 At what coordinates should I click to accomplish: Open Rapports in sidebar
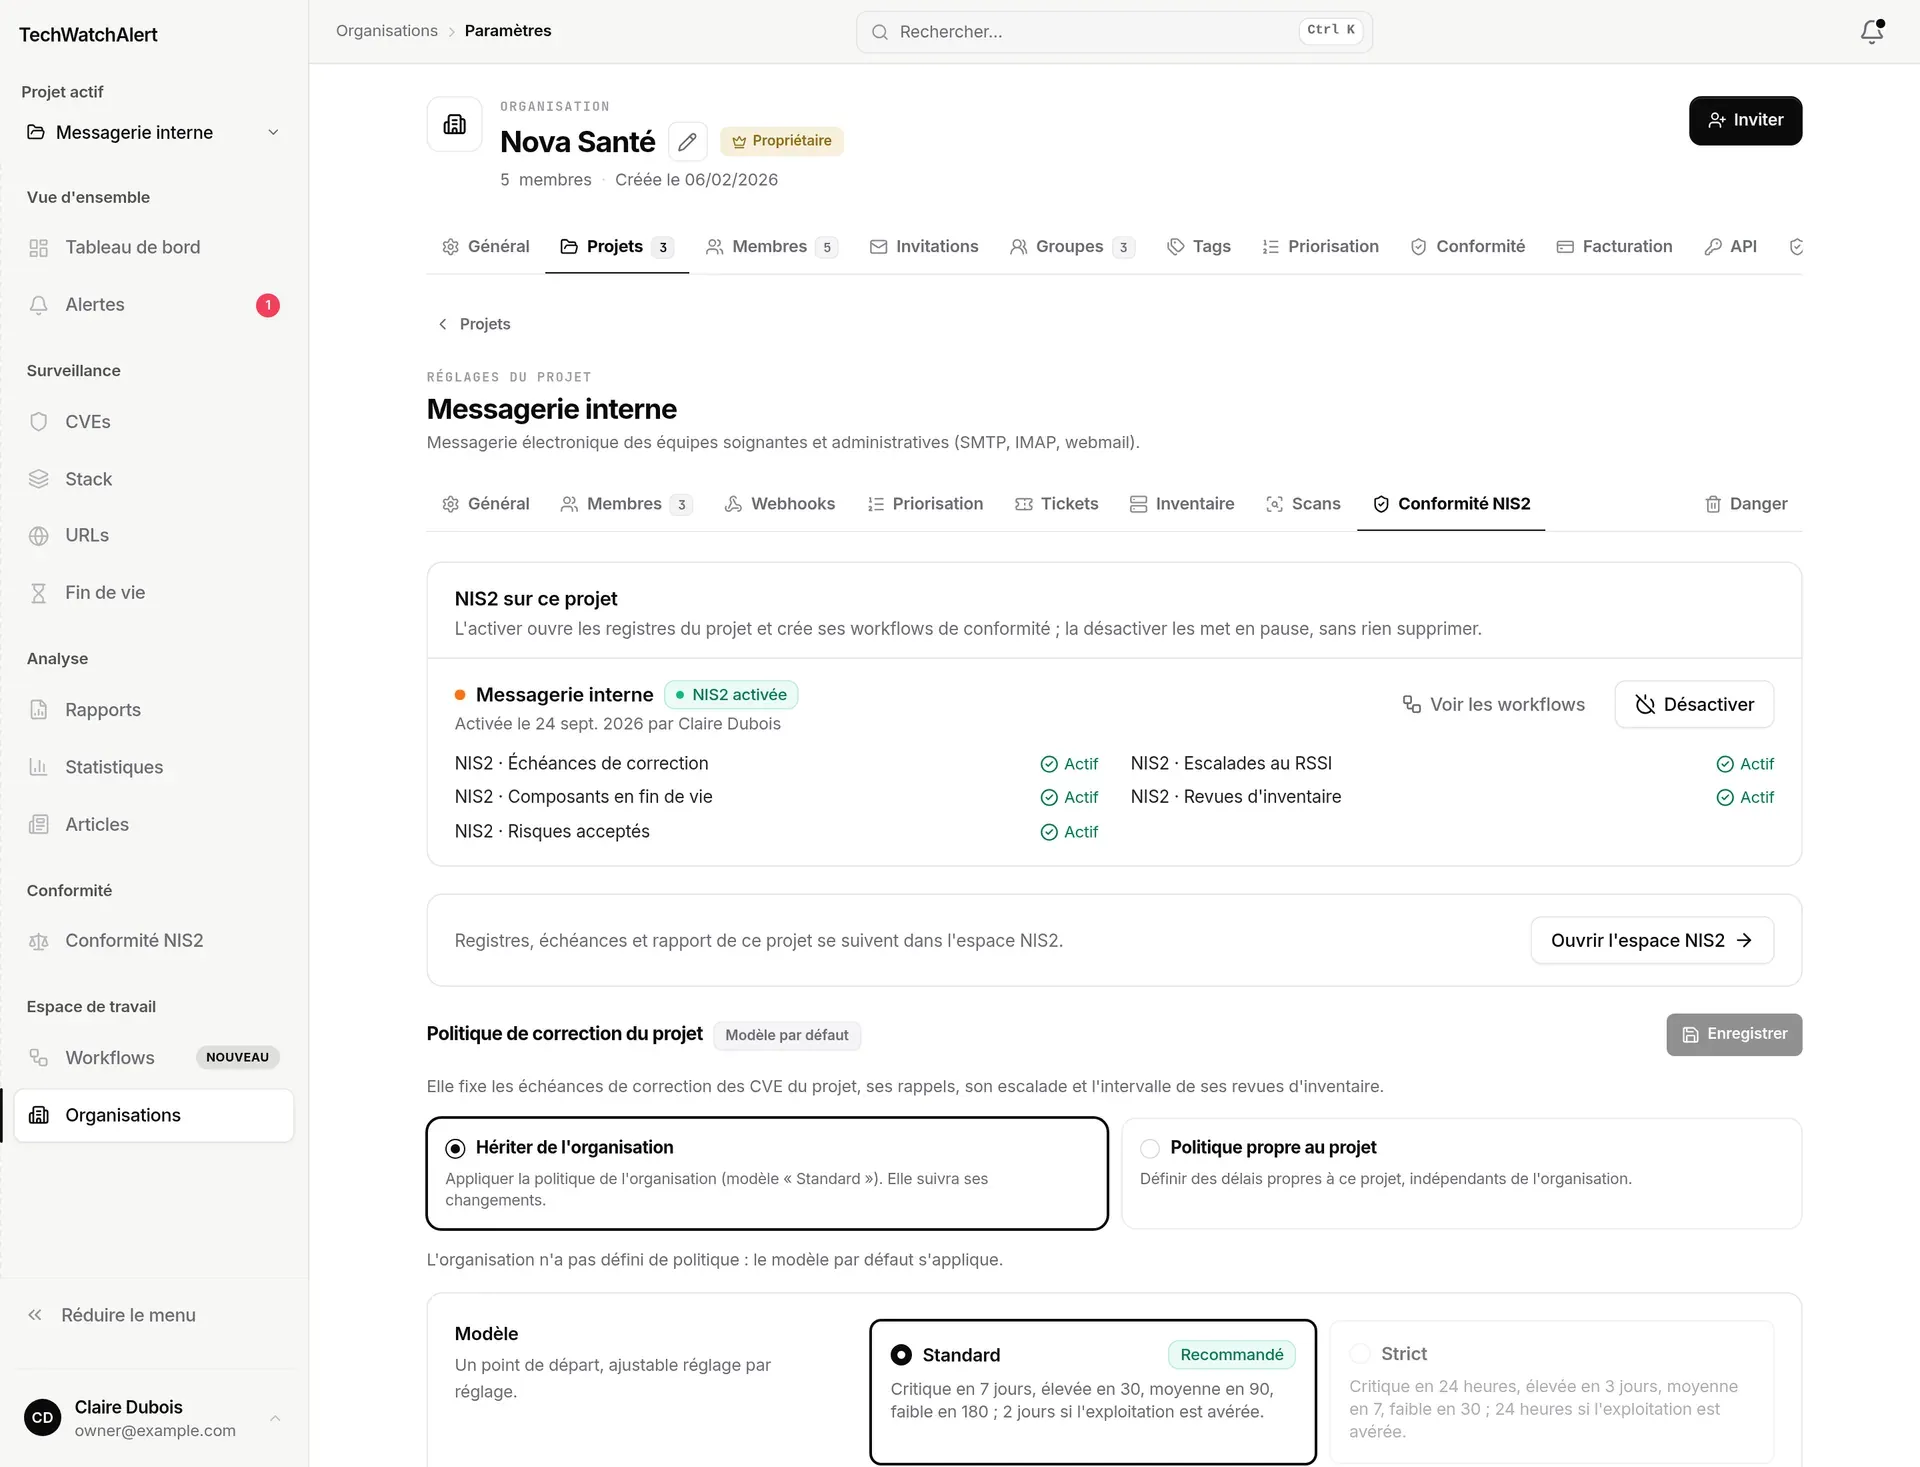coord(154,710)
